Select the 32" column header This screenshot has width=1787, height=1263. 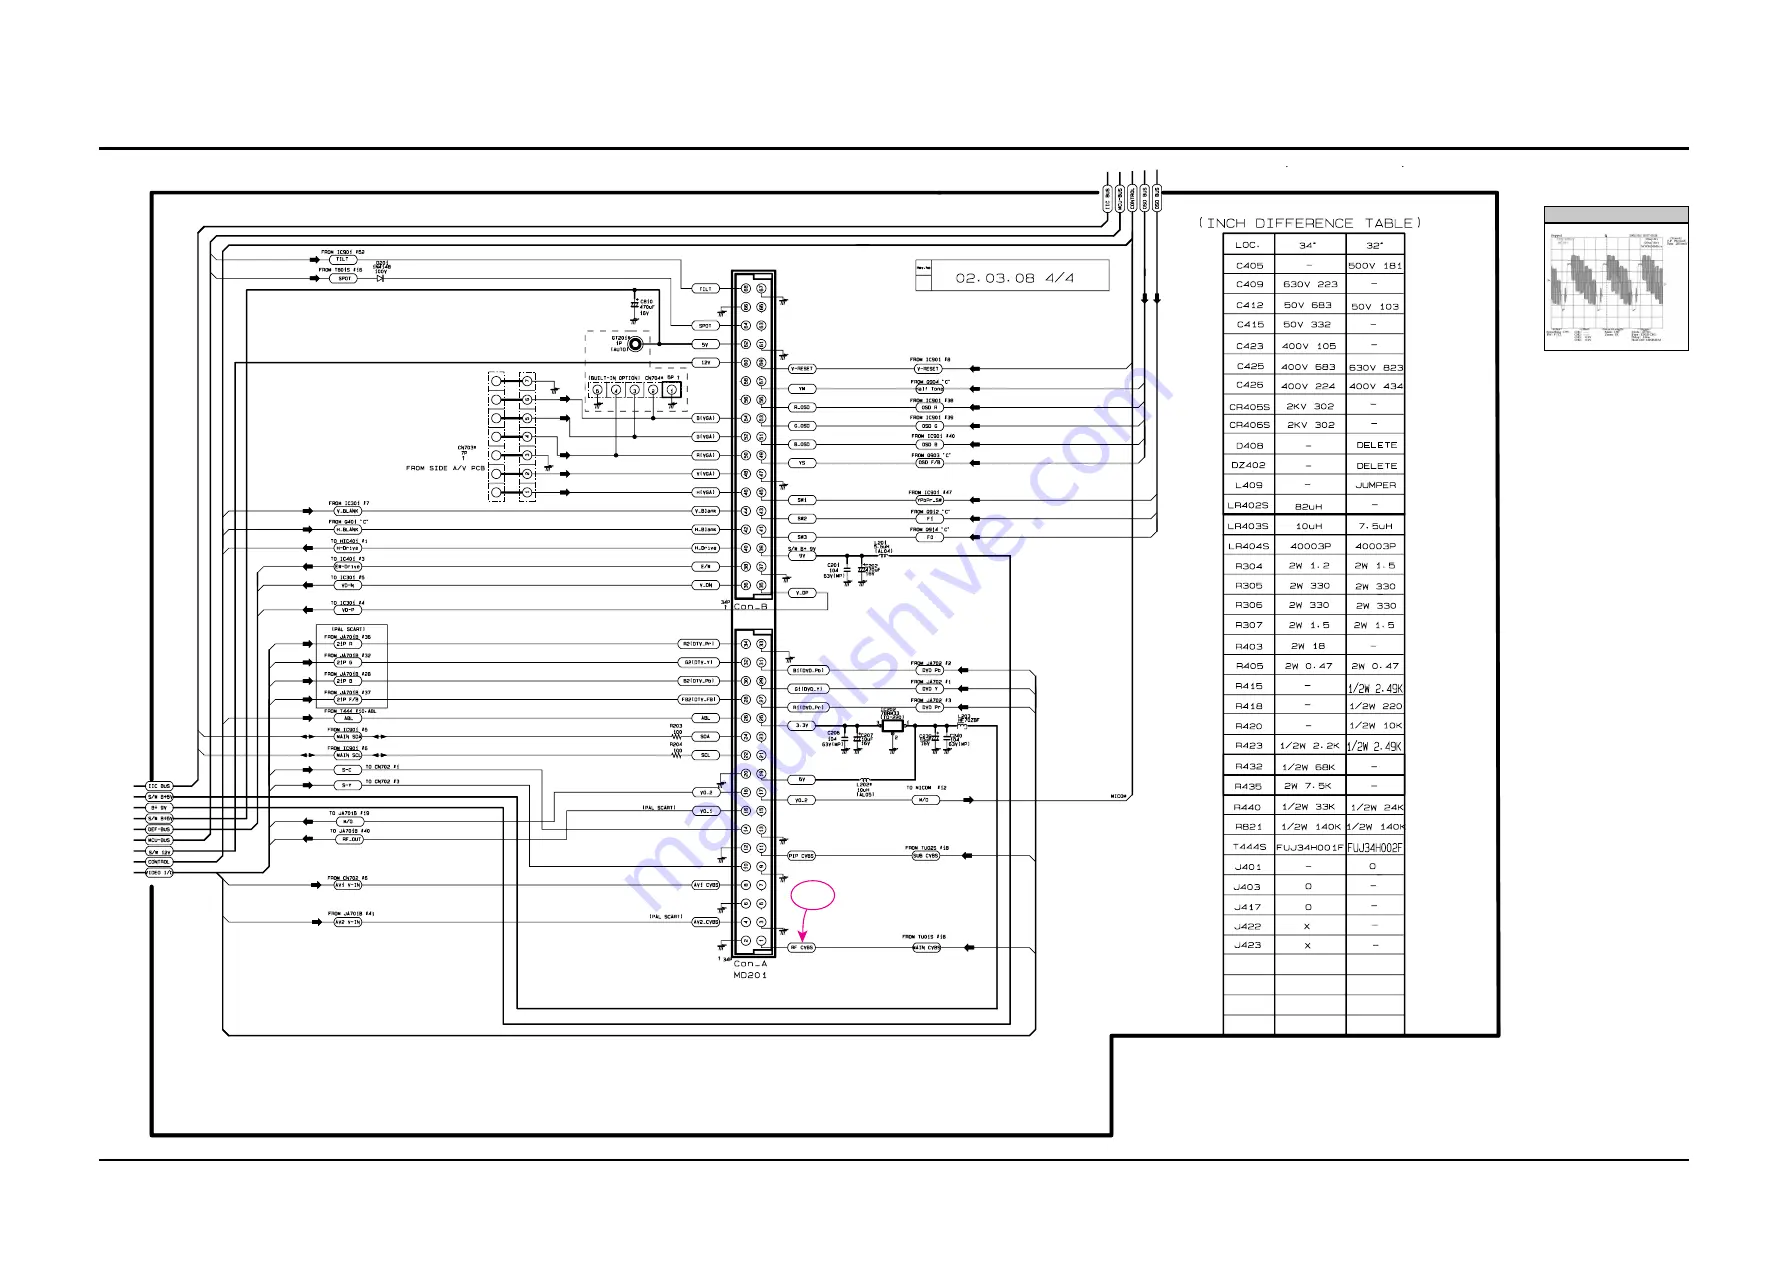(1375, 245)
